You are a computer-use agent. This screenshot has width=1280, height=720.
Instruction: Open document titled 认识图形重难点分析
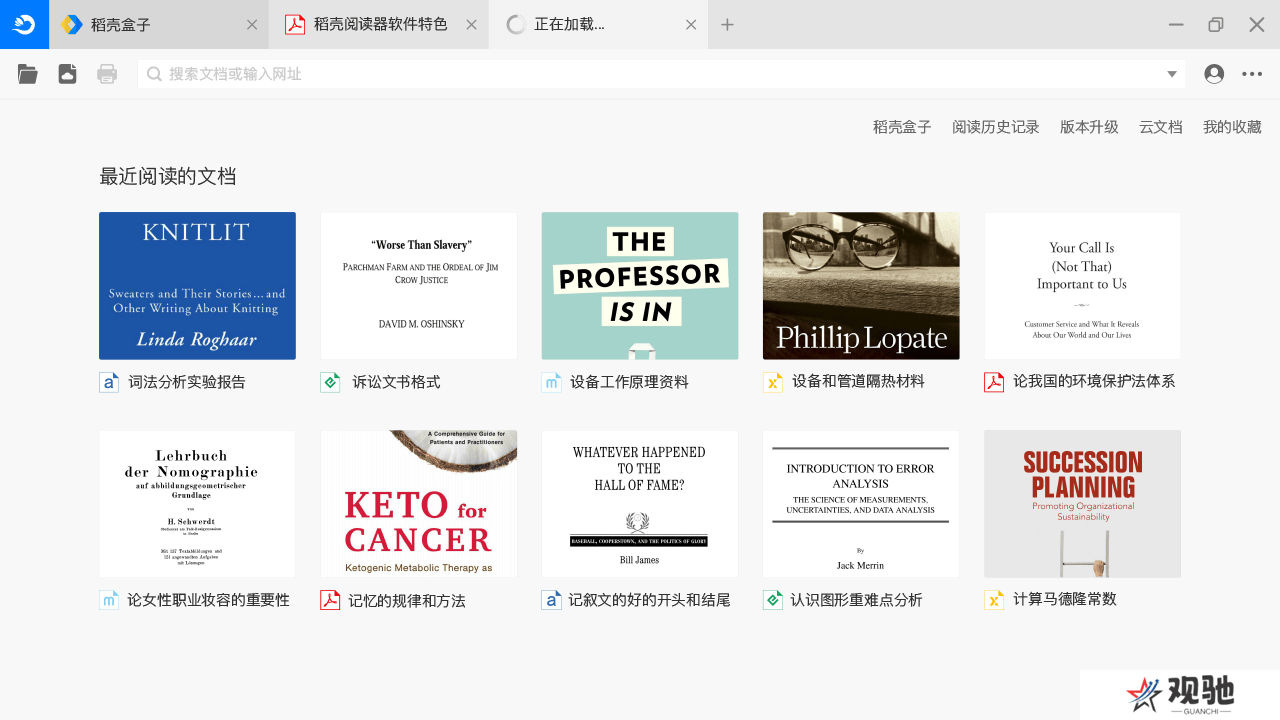[x=857, y=600]
